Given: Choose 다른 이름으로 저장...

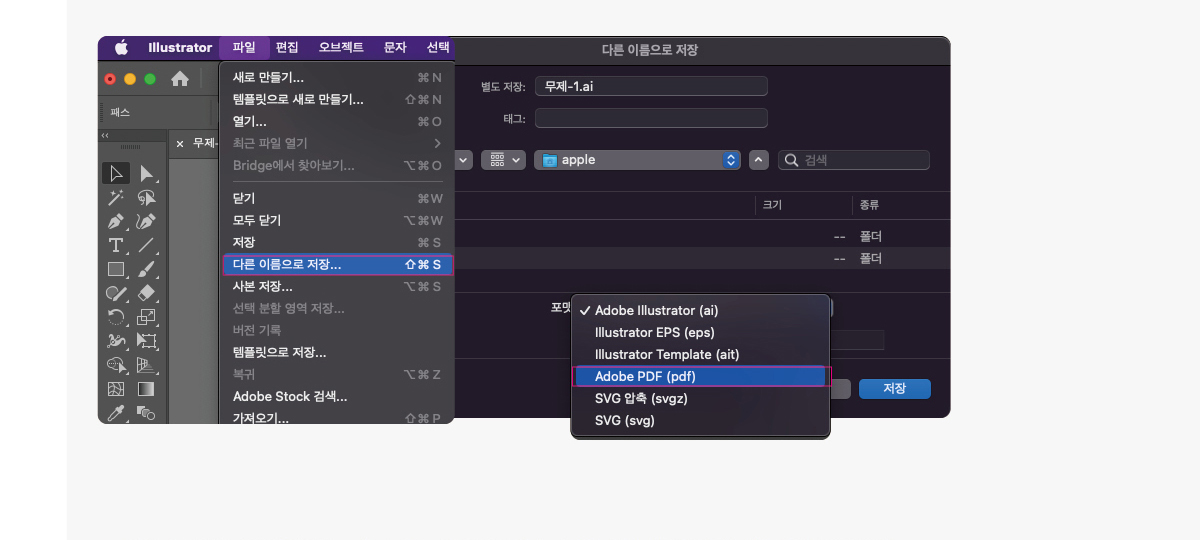Looking at the screenshot, I should [337, 265].
